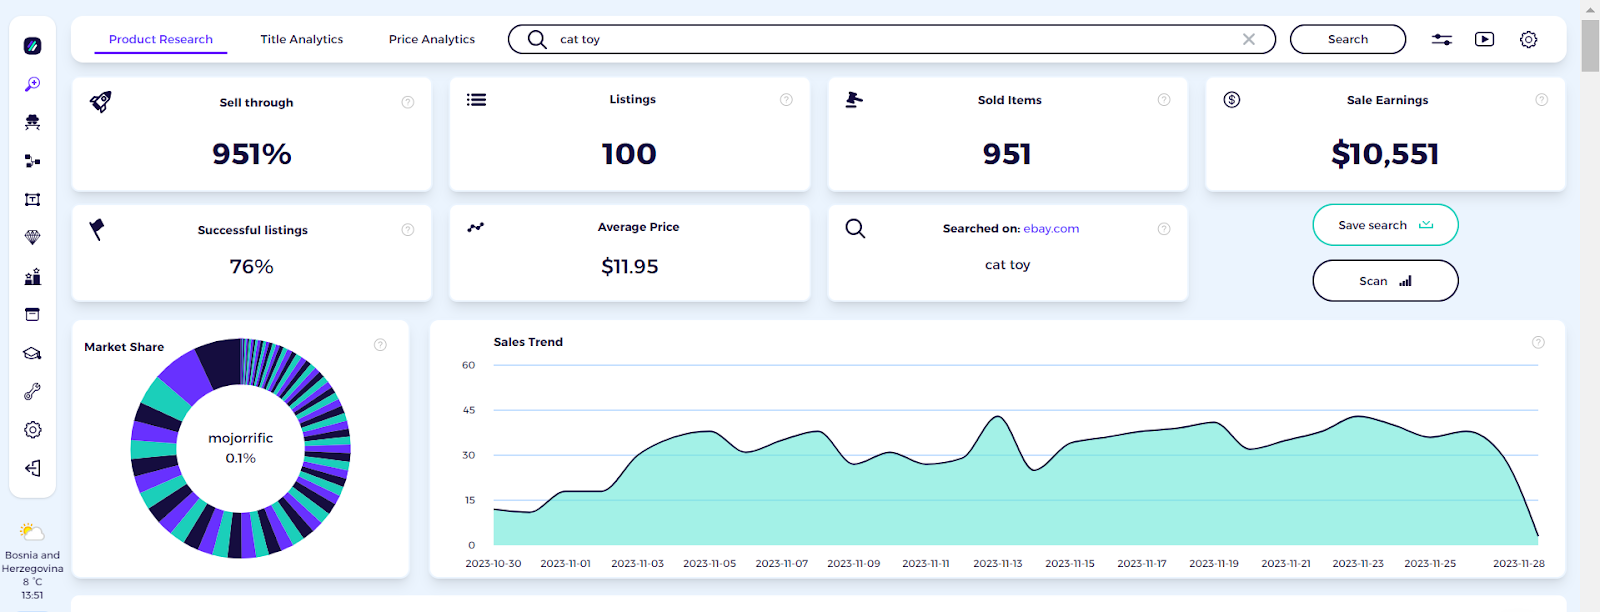The width and height of the screenshot is (1600, 612).
Task: Click the Listings help question mark
Action: (x=786, y=99)
